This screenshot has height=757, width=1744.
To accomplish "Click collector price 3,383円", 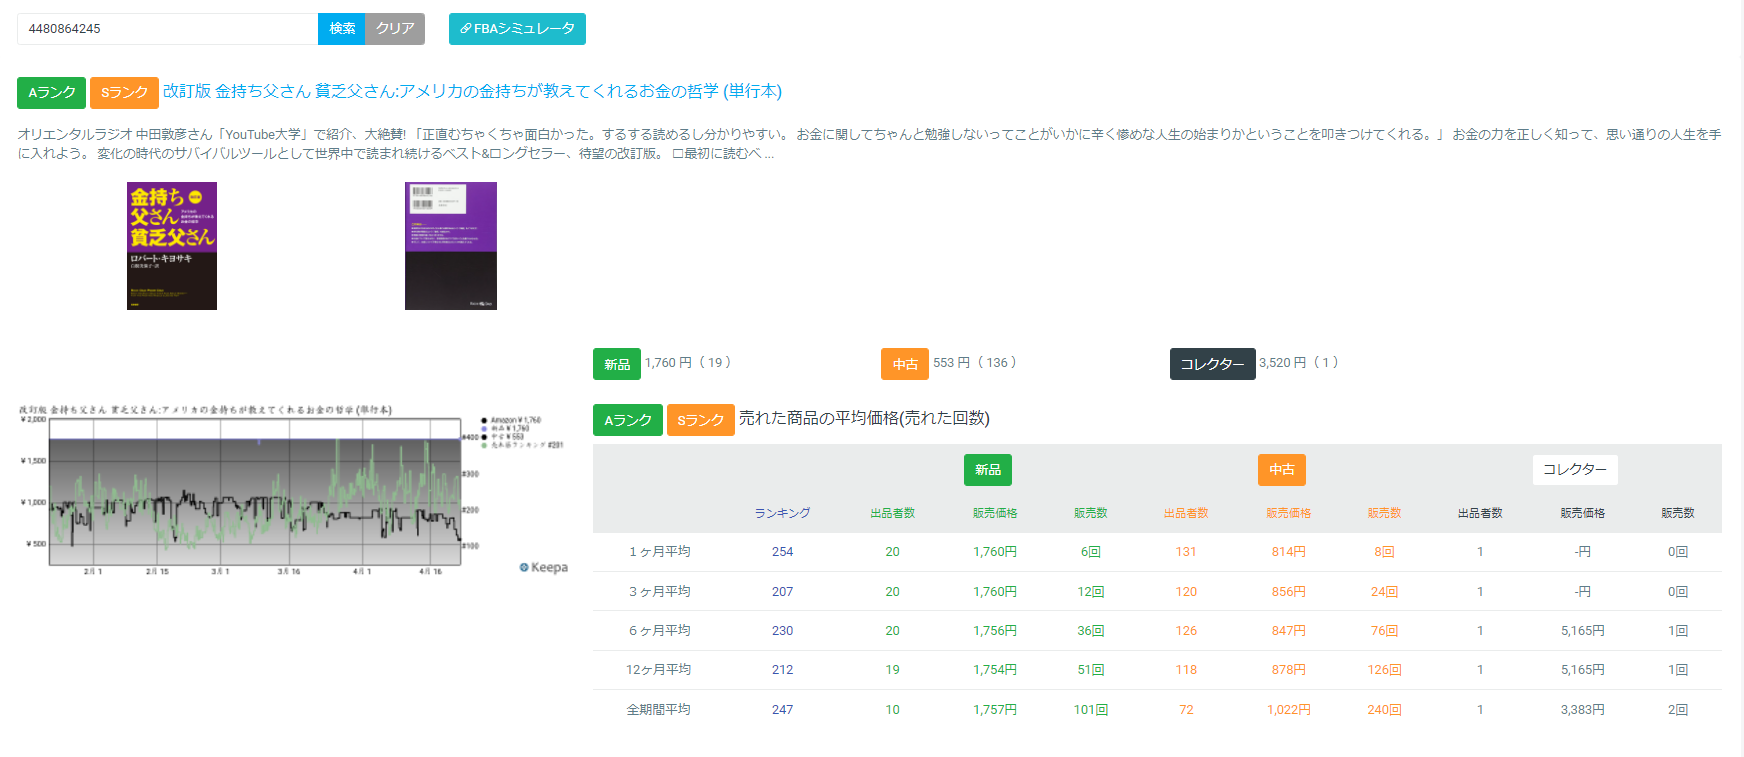I will tap(1582, 710).
